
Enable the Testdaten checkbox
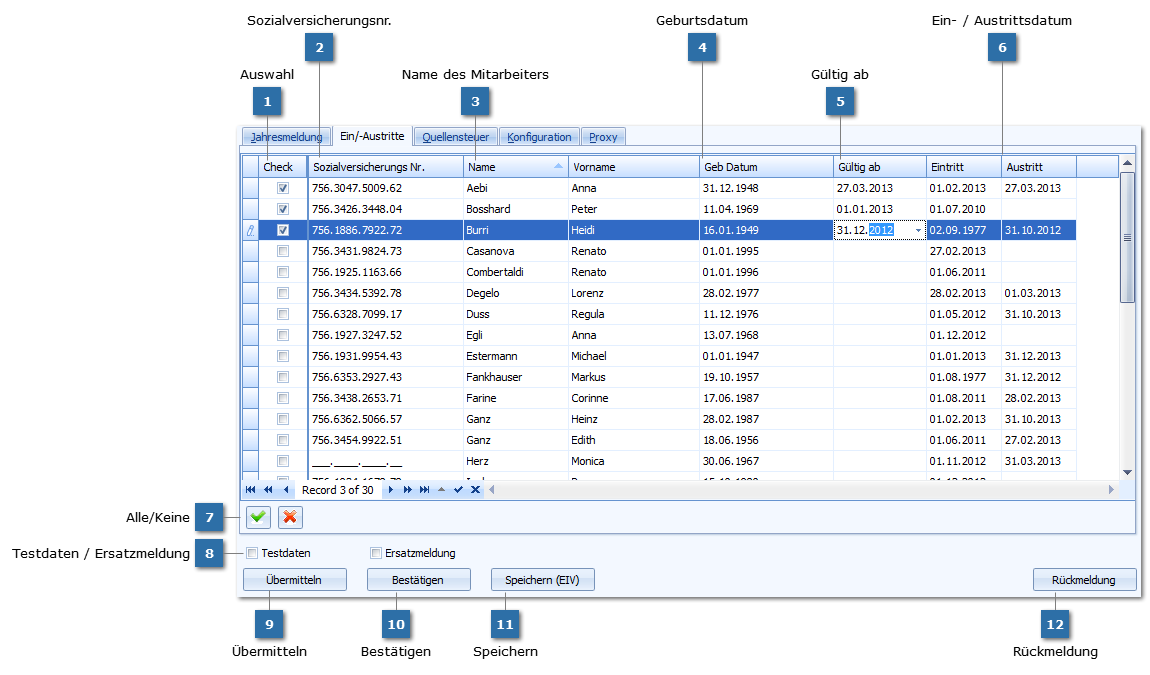[253, 553]
